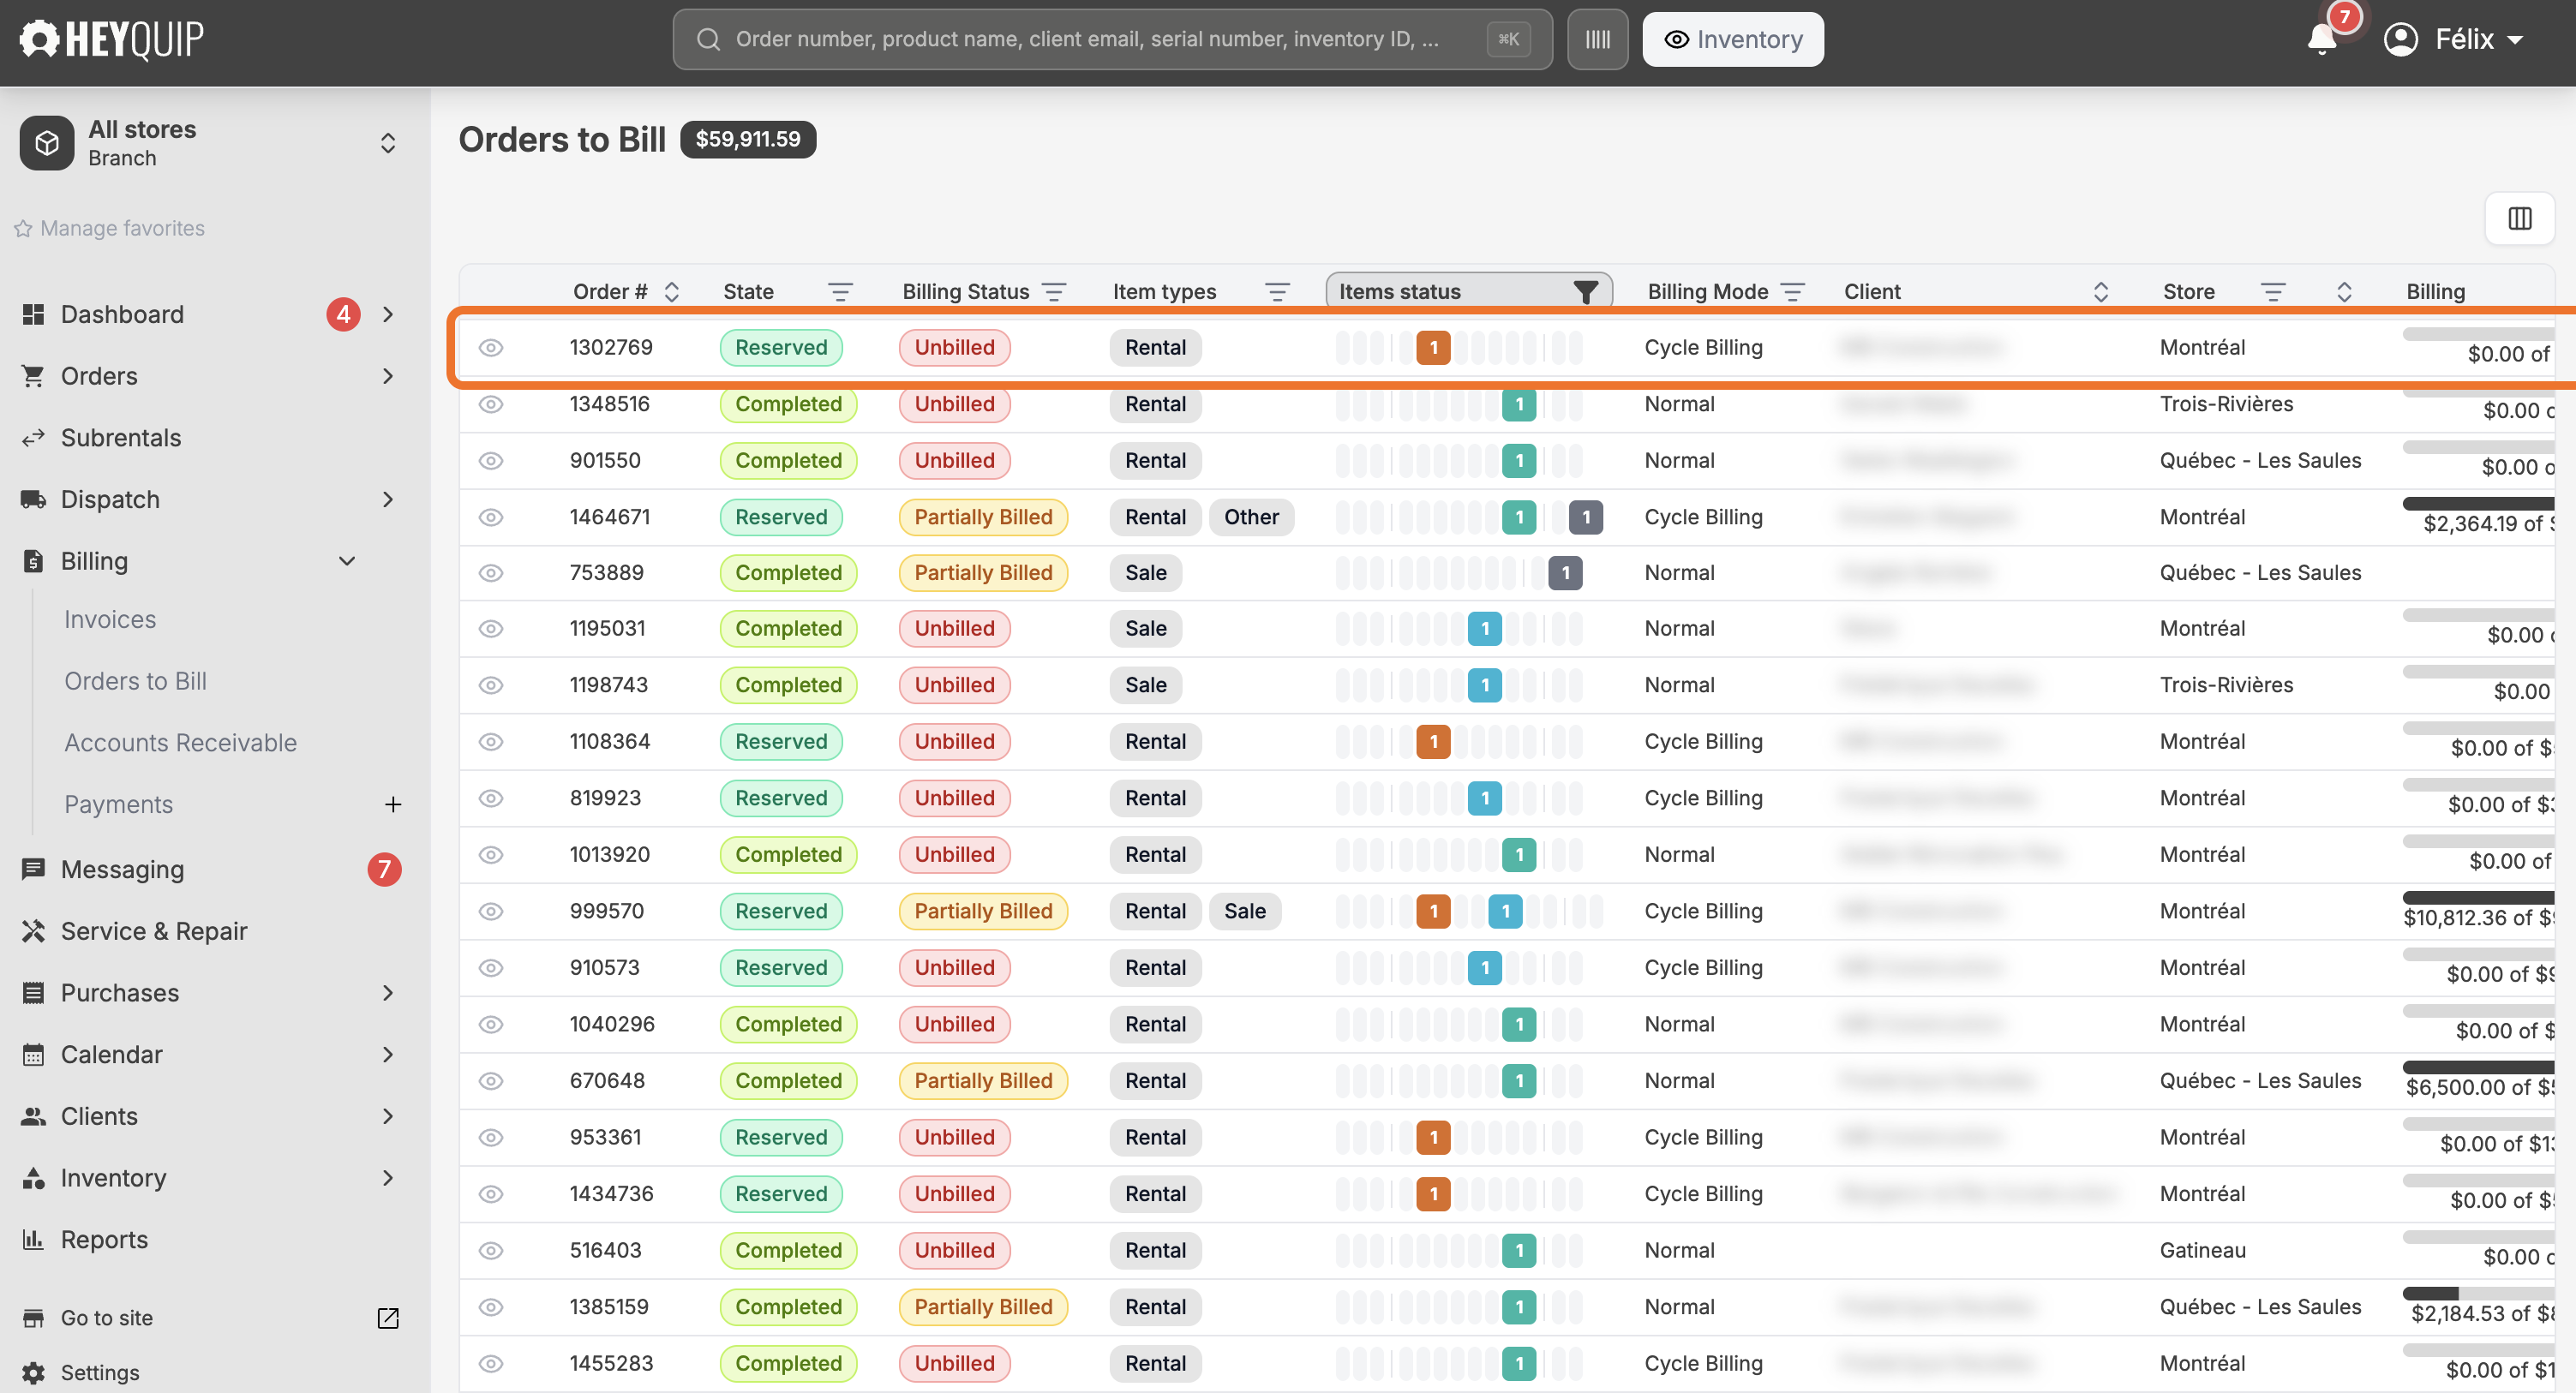Sort by Order # column arrows
The width and height of the screenshot is (2576, 1393).
672,292
